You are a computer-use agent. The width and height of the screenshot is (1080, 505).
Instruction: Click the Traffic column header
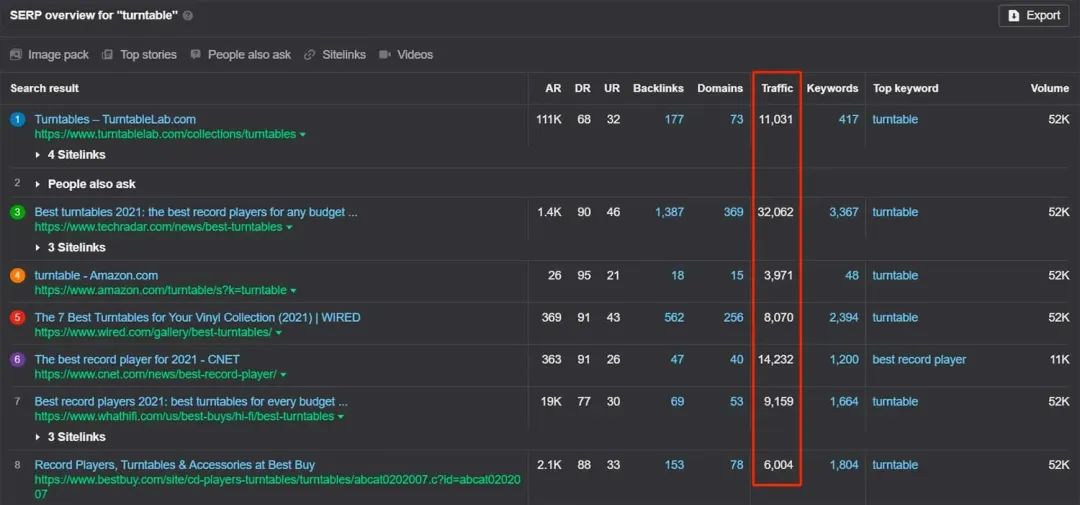click(777, 88)
